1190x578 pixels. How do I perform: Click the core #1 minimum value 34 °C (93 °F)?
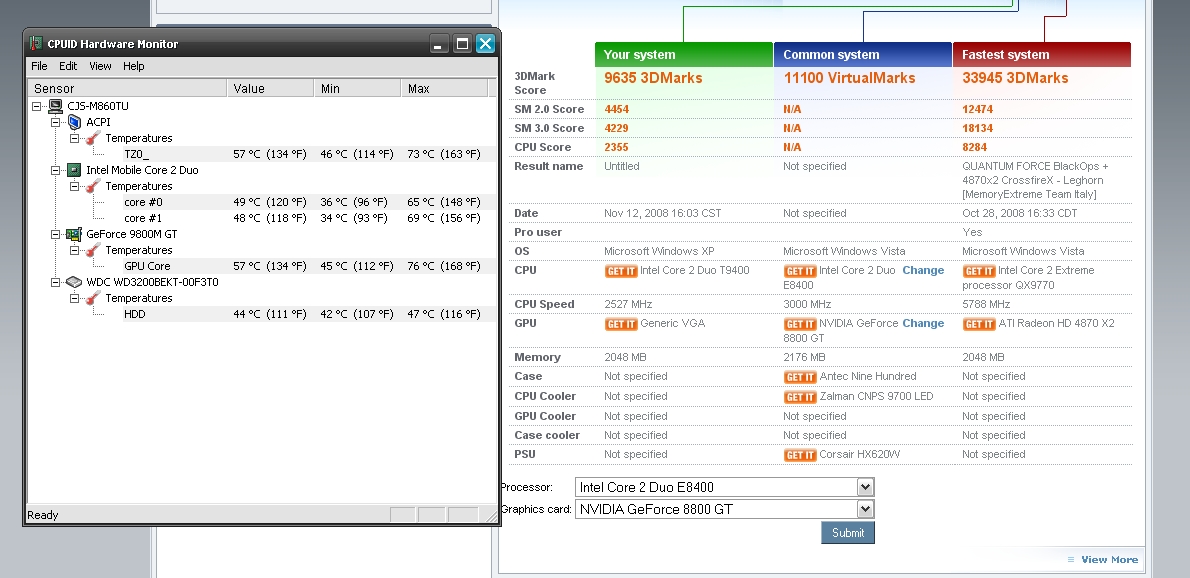click(354, 218)
